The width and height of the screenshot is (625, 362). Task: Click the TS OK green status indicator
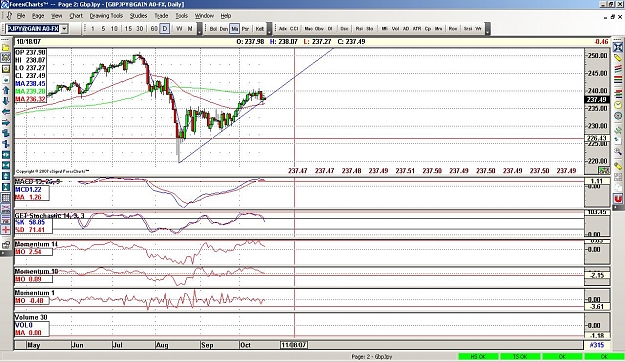pyautogui.click(x=520, y=356)
